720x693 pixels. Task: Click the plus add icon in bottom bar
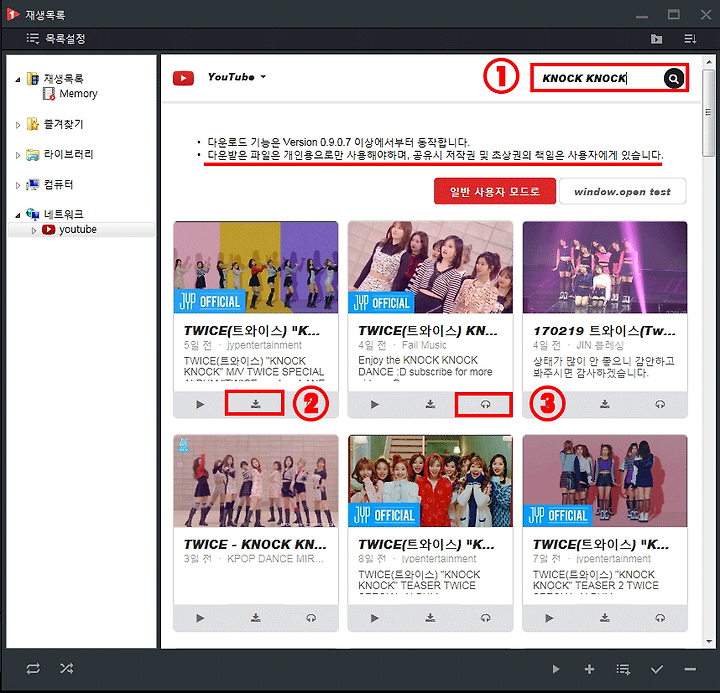pyautogui.click(x=590, y=669)
